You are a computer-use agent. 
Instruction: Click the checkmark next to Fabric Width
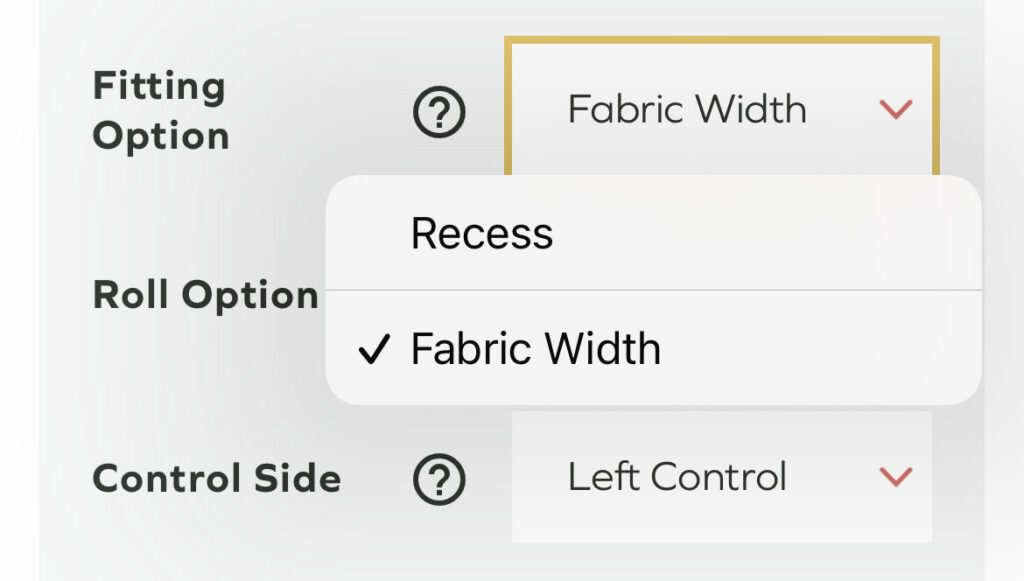(373, 350)
